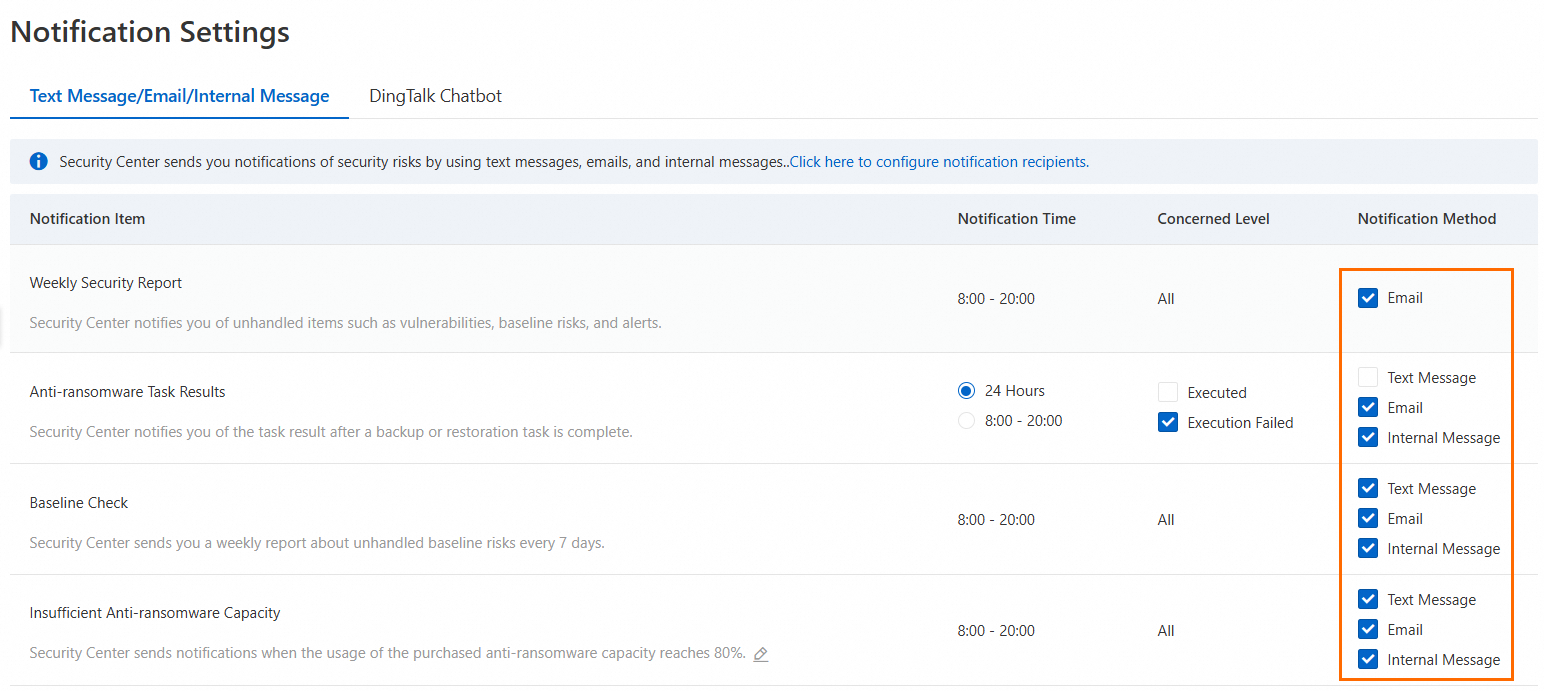The height and width of the screenshot is (691, 1544).
Task: Disable Internal Message for Anti-ransomware Task Results
Action: point(1368,438)
